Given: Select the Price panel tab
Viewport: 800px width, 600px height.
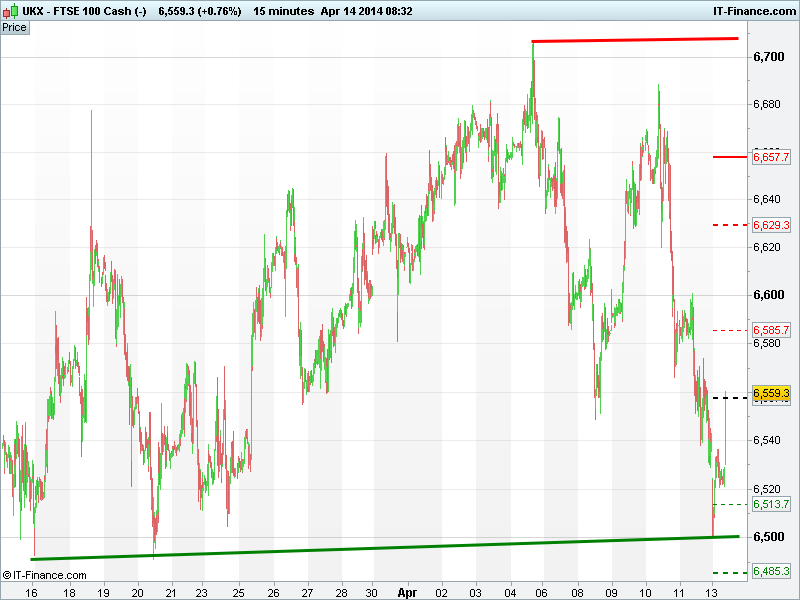Looking at the screenshot, I should (15, 27).
